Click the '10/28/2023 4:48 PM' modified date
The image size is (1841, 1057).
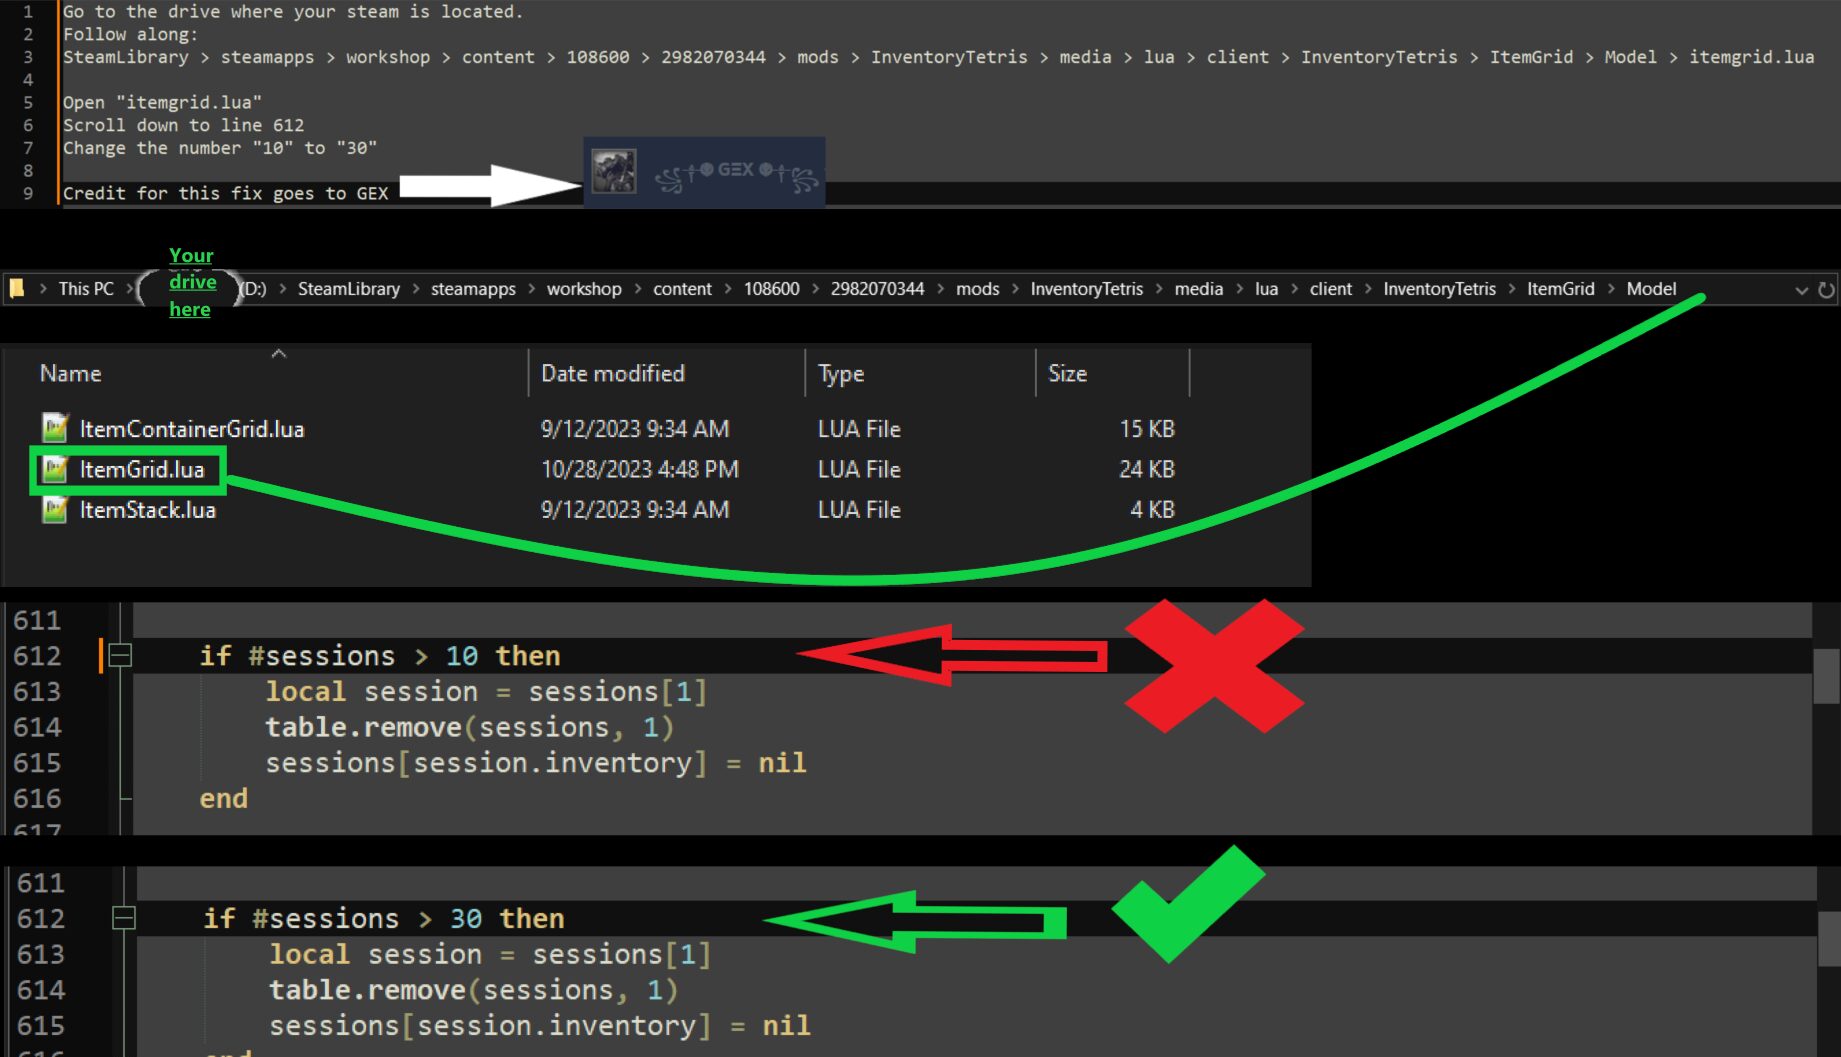tap(640, 469)
